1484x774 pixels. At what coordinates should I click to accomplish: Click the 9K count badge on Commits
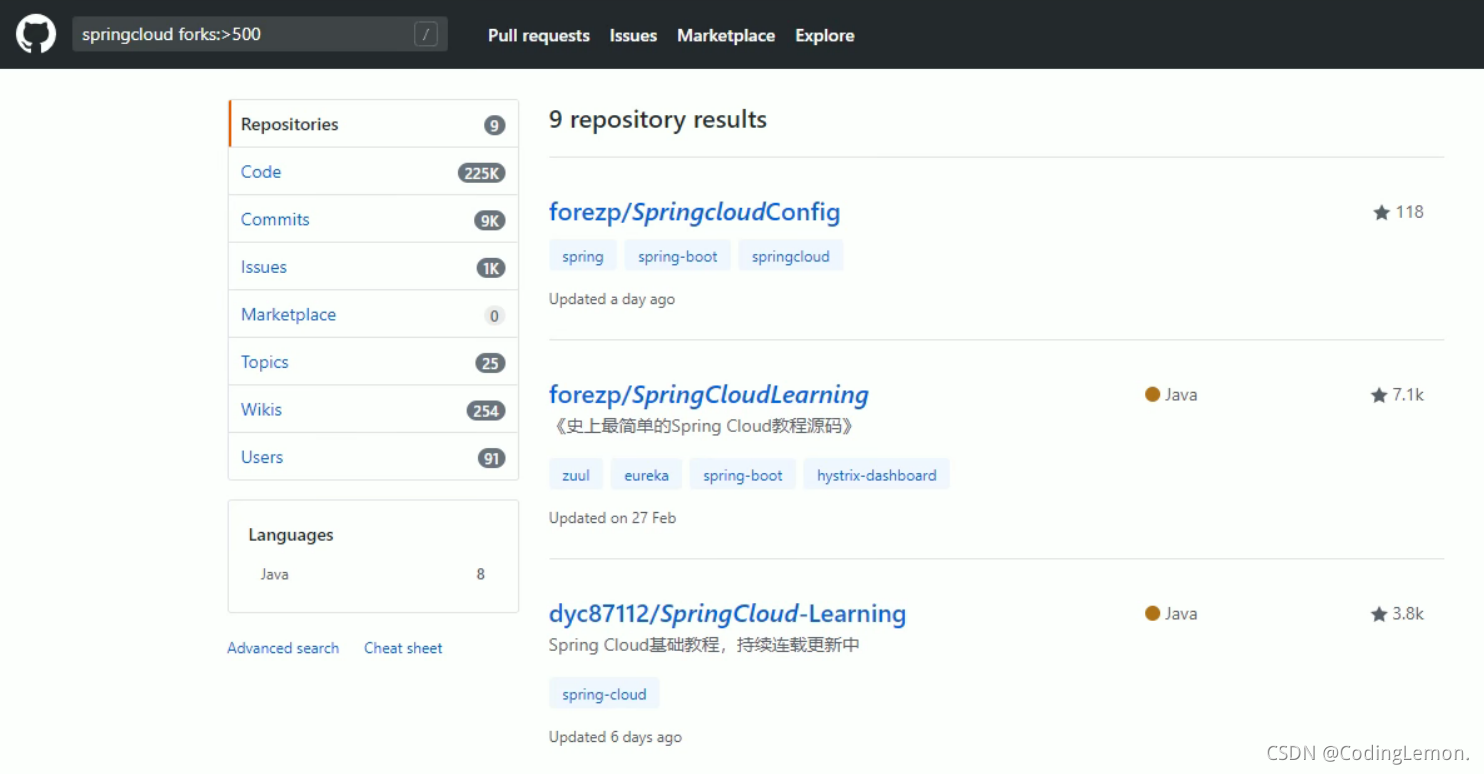point(490,220)
